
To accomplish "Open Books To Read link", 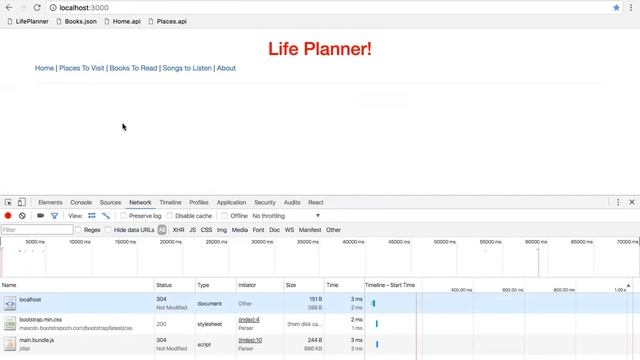I will pos(133,68).
